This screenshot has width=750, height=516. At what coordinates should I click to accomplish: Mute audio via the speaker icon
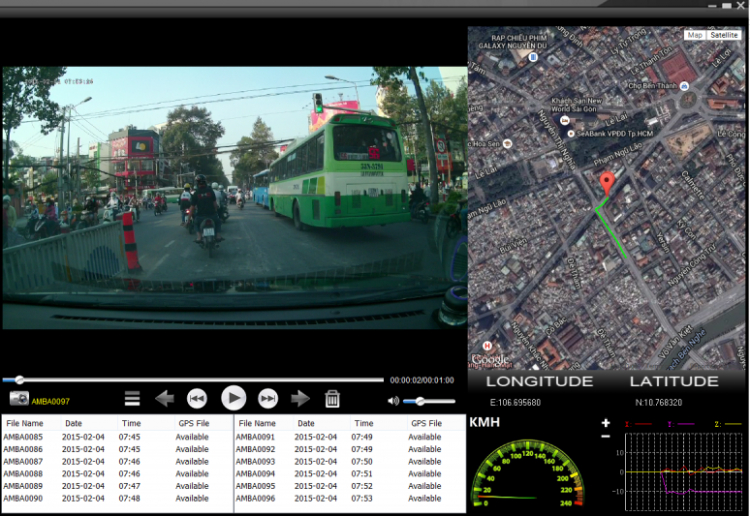coord(393,401)
